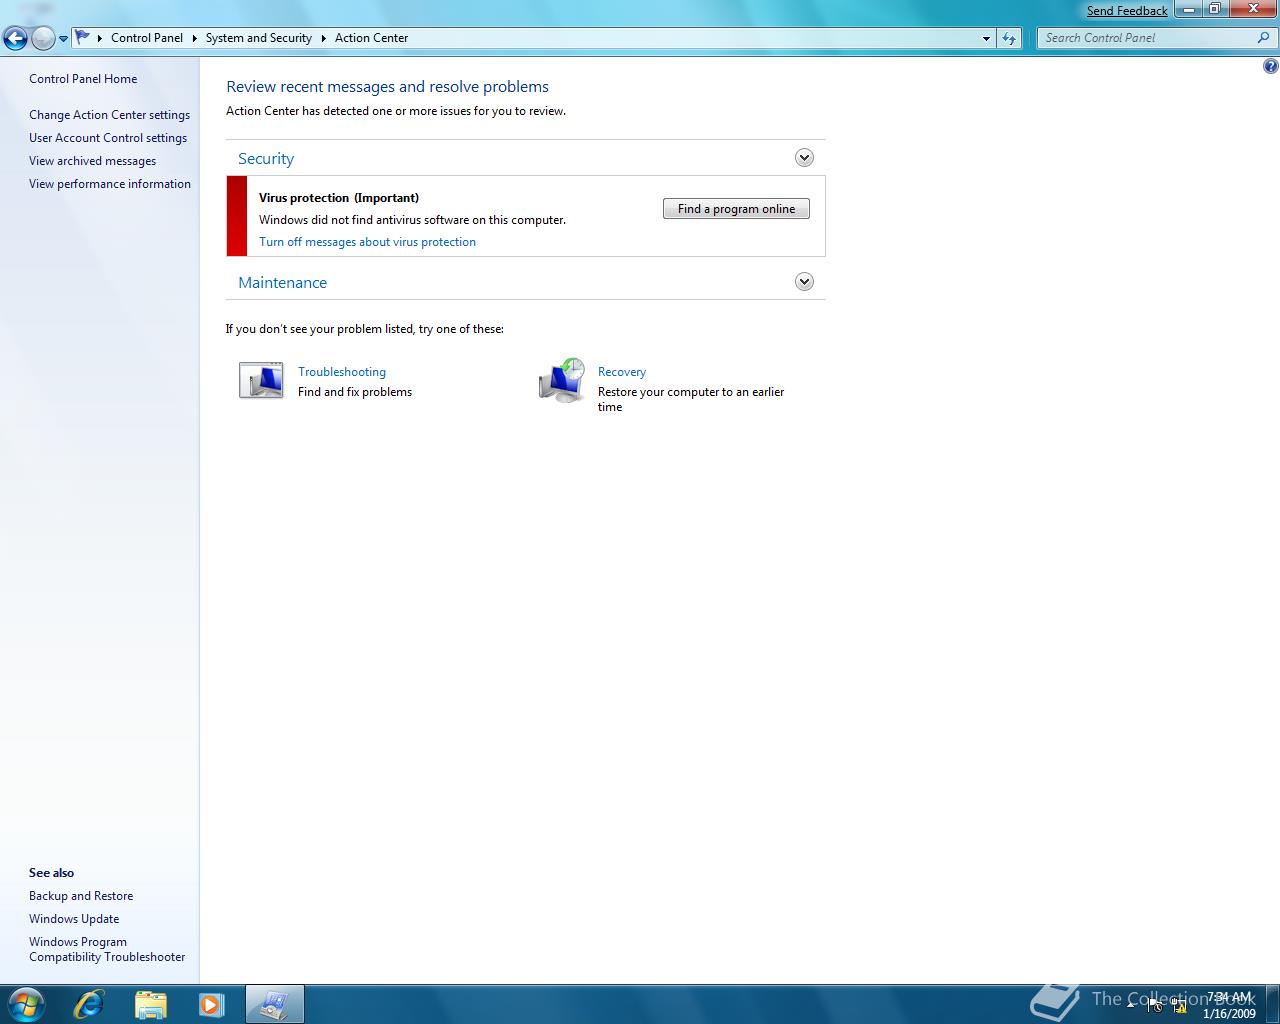Click the Security section heading
Screen dimensions: 1280x1024
point(266,159)
